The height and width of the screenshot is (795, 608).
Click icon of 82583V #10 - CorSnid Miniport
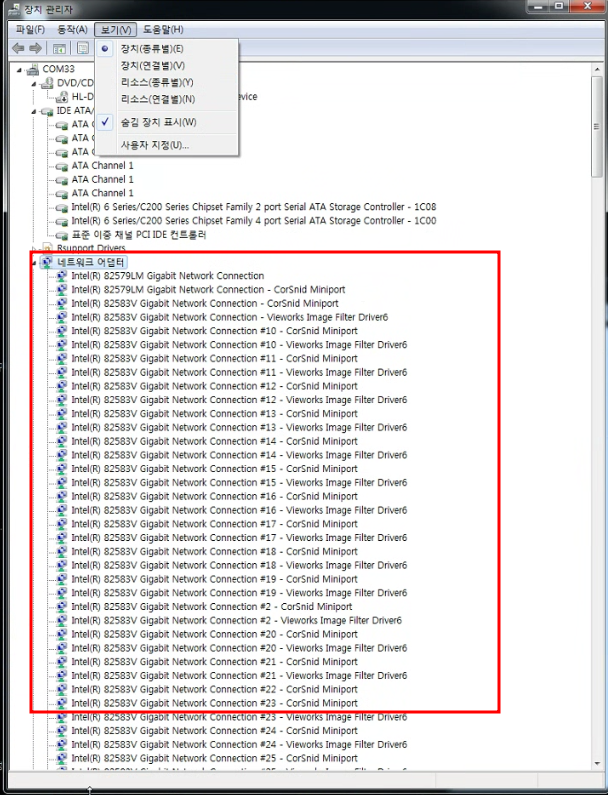61,331
